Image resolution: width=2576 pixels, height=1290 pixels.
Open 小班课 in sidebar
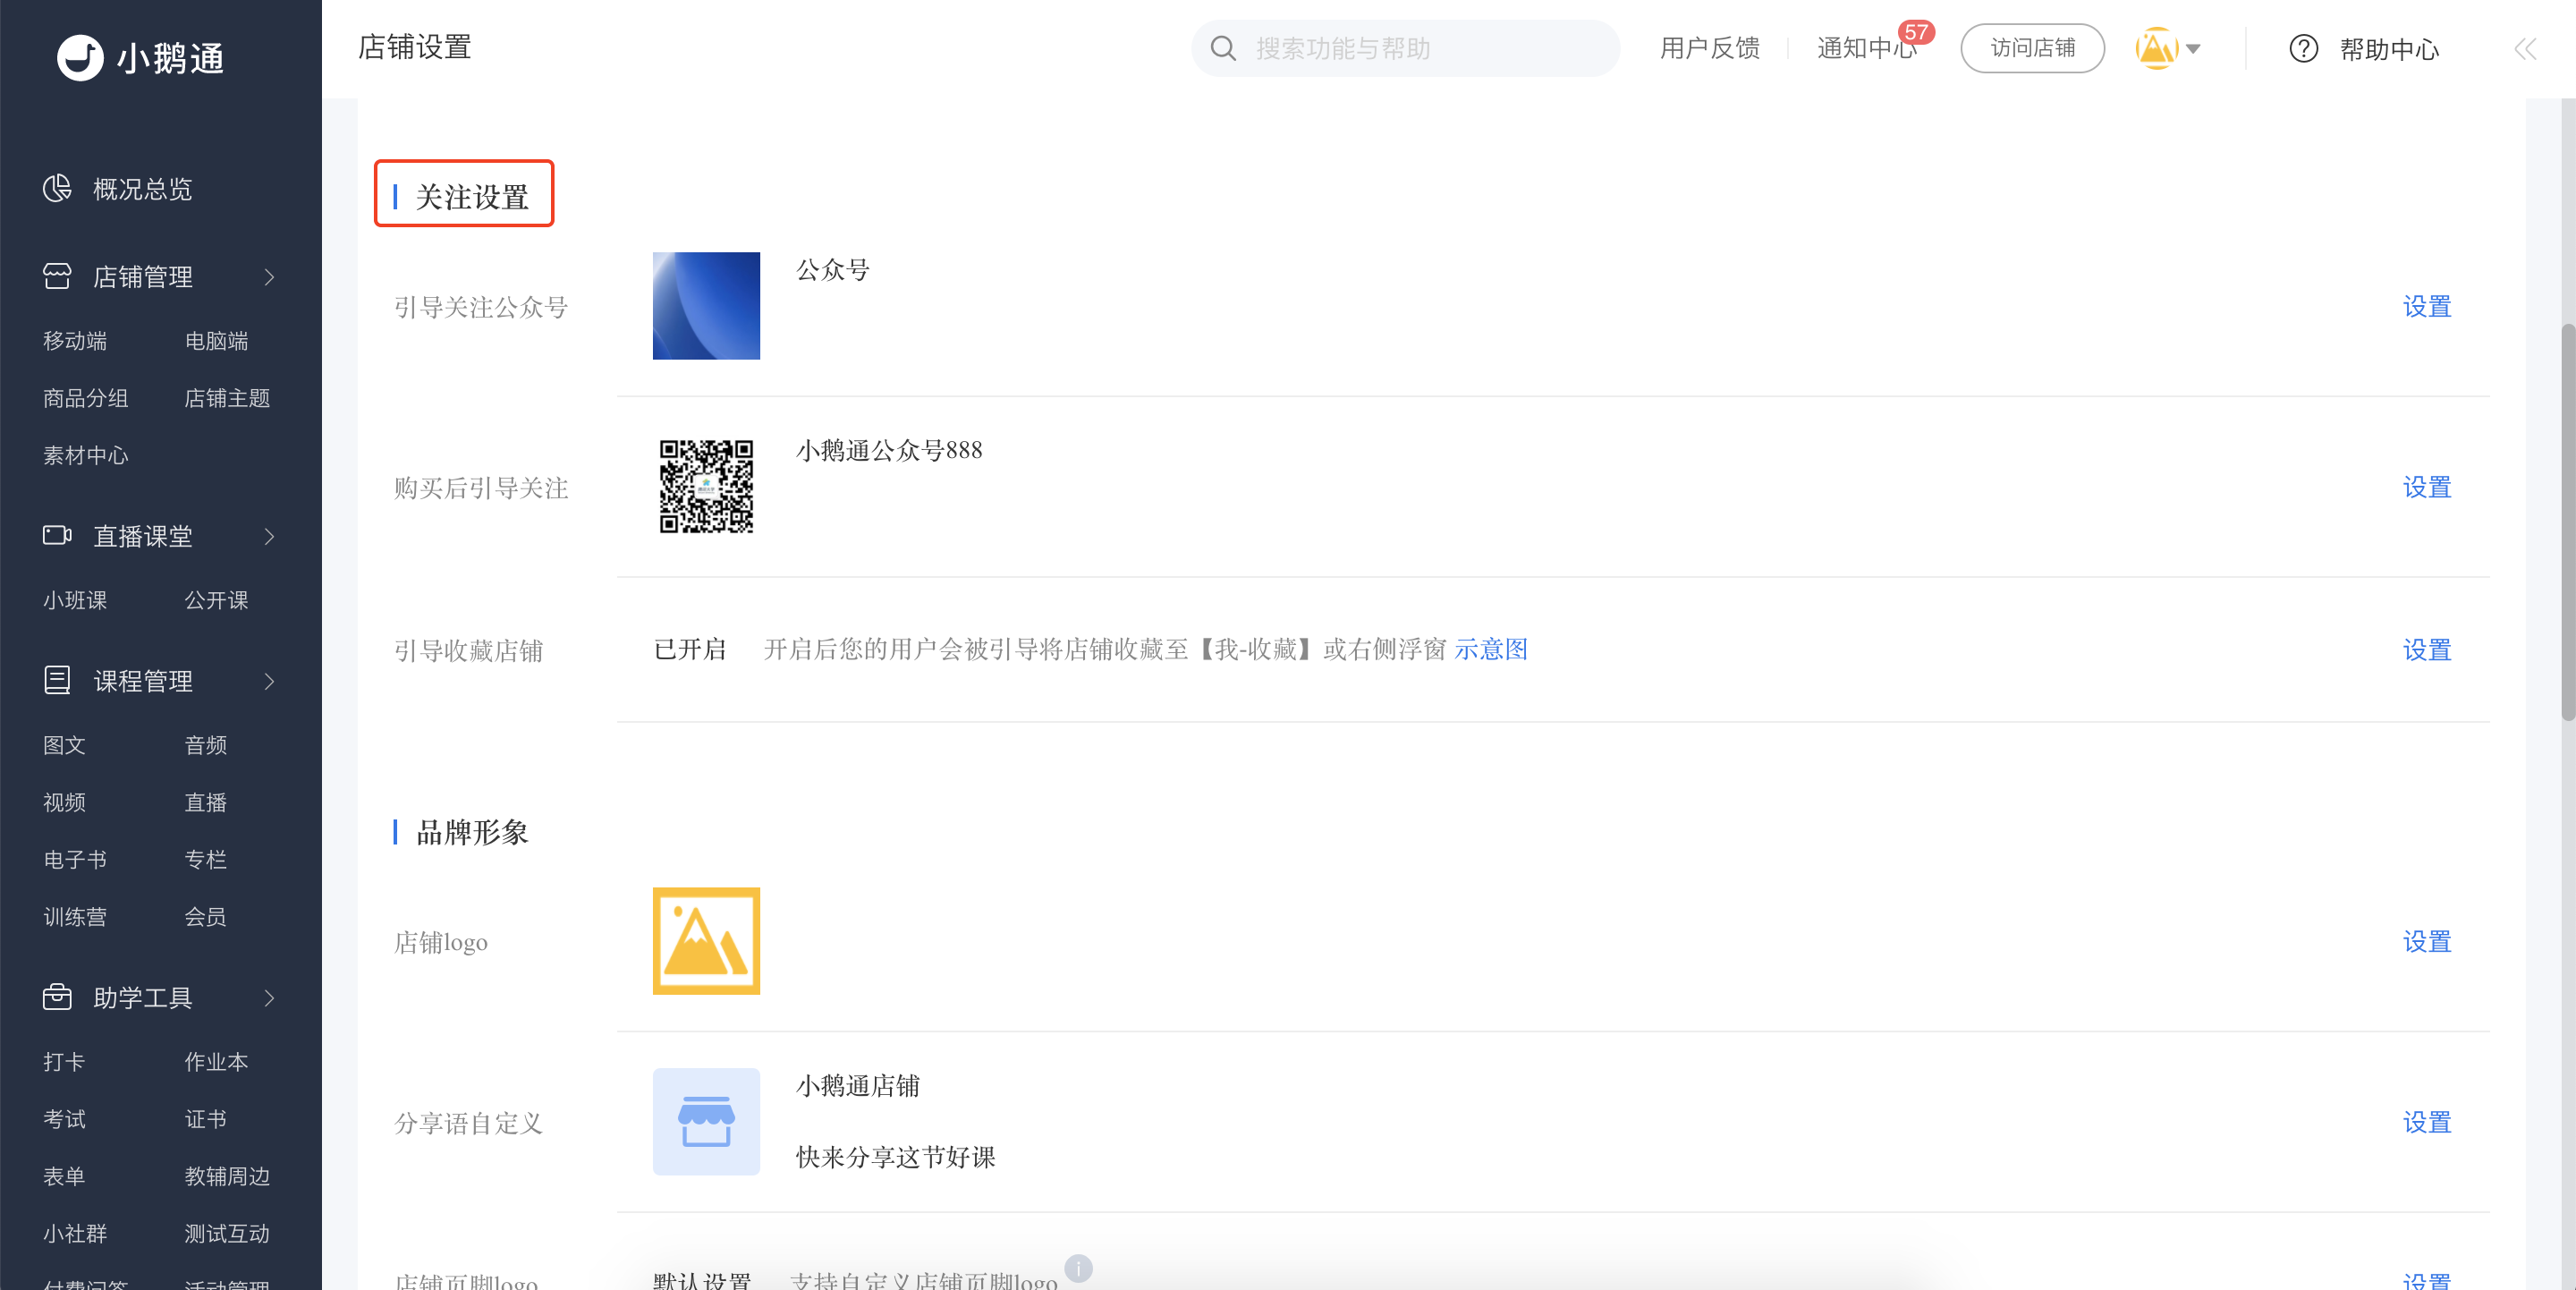[75, 600]
